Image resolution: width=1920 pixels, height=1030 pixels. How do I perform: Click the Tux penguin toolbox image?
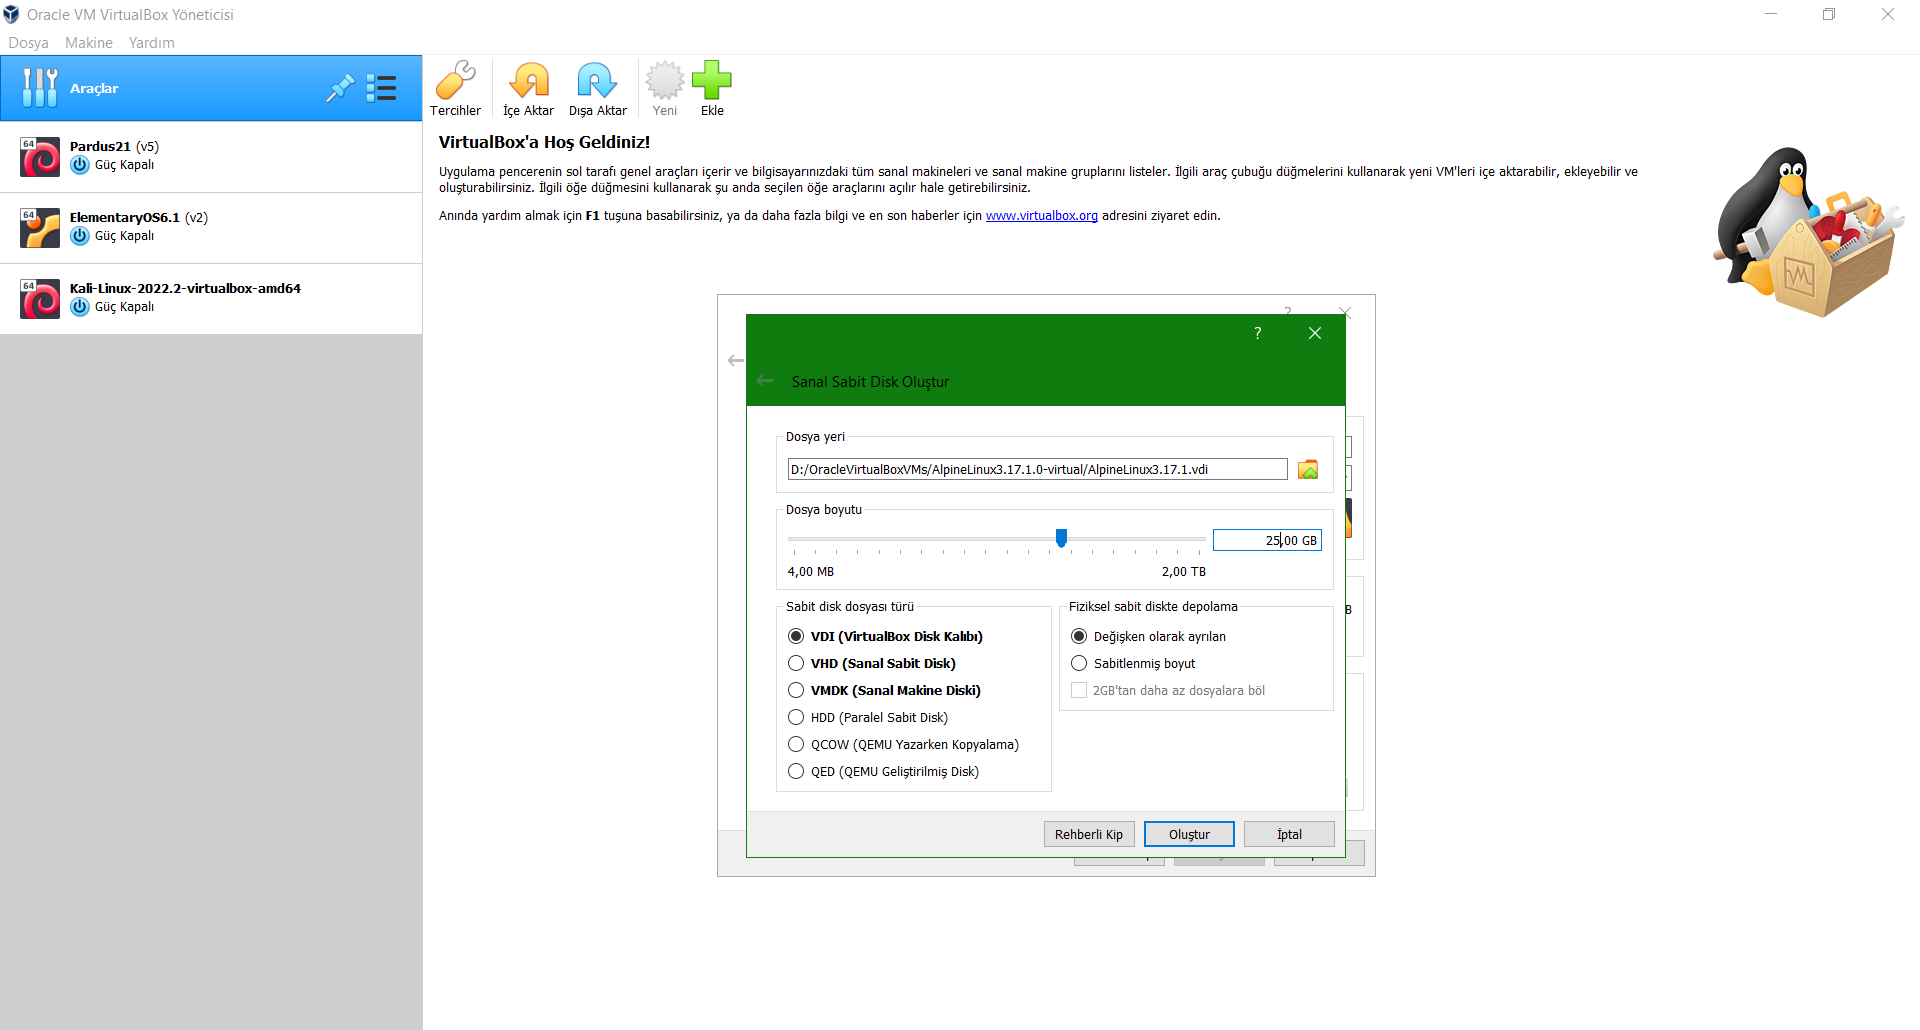click(x=1806, y=232)
